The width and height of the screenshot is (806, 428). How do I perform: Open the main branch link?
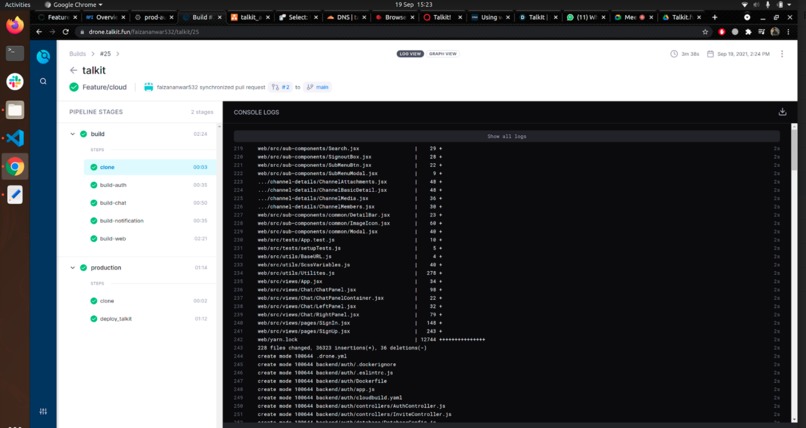click(317, 87)
